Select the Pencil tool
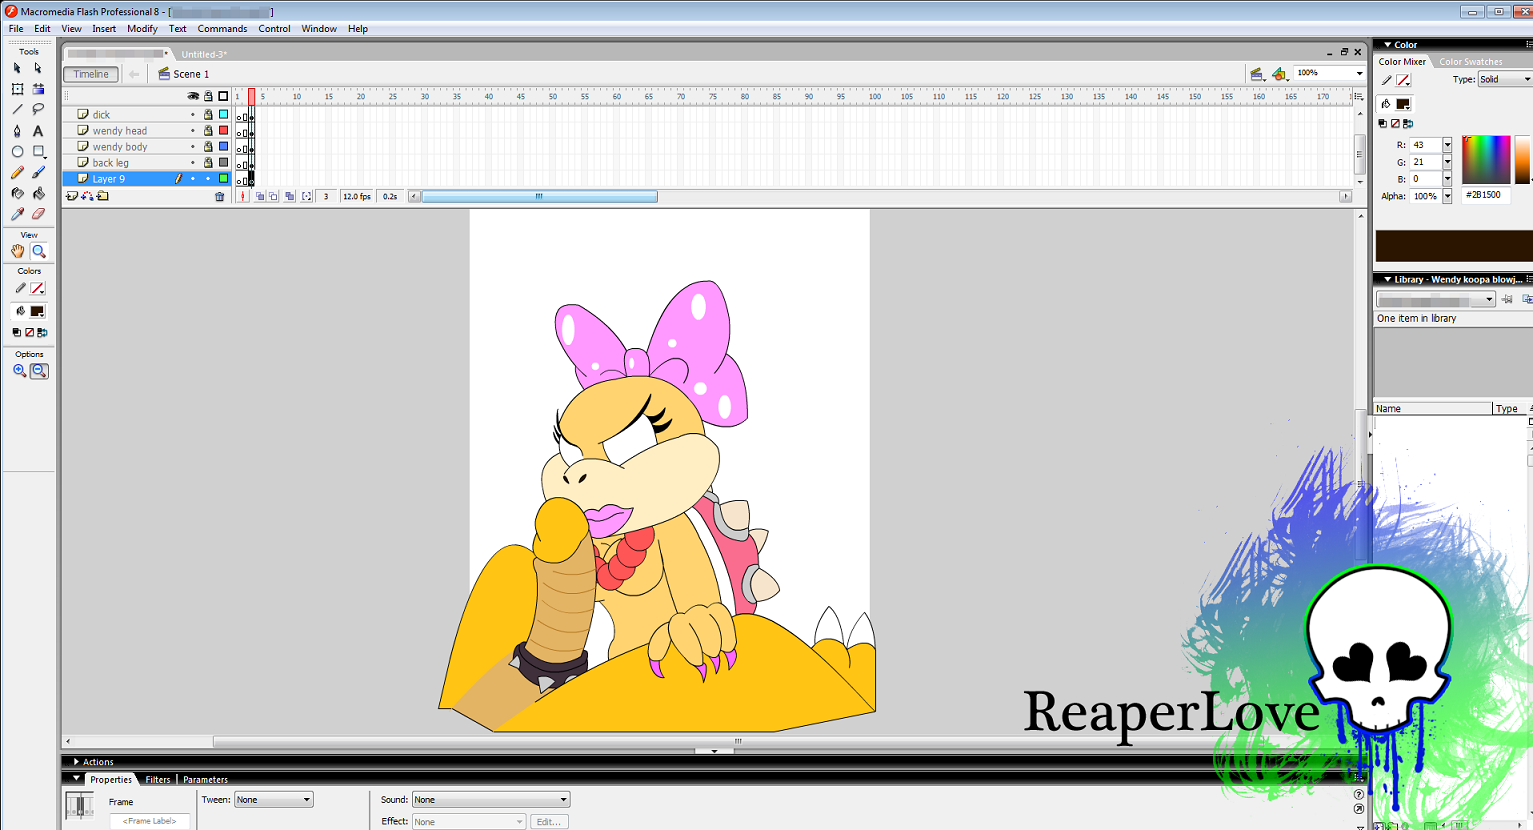 pyautogui.click(x=17, y=172)
